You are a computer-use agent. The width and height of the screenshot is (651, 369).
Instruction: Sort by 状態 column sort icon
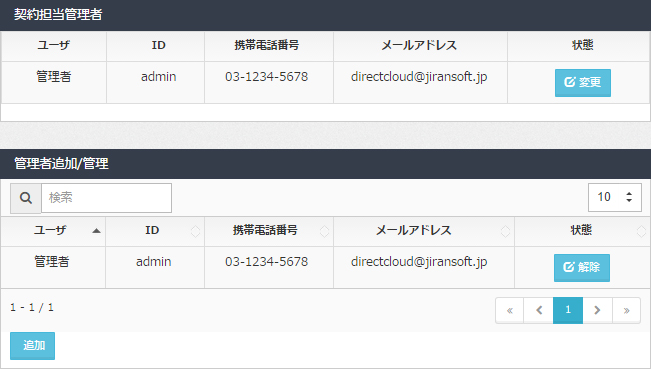pos(641,231)
